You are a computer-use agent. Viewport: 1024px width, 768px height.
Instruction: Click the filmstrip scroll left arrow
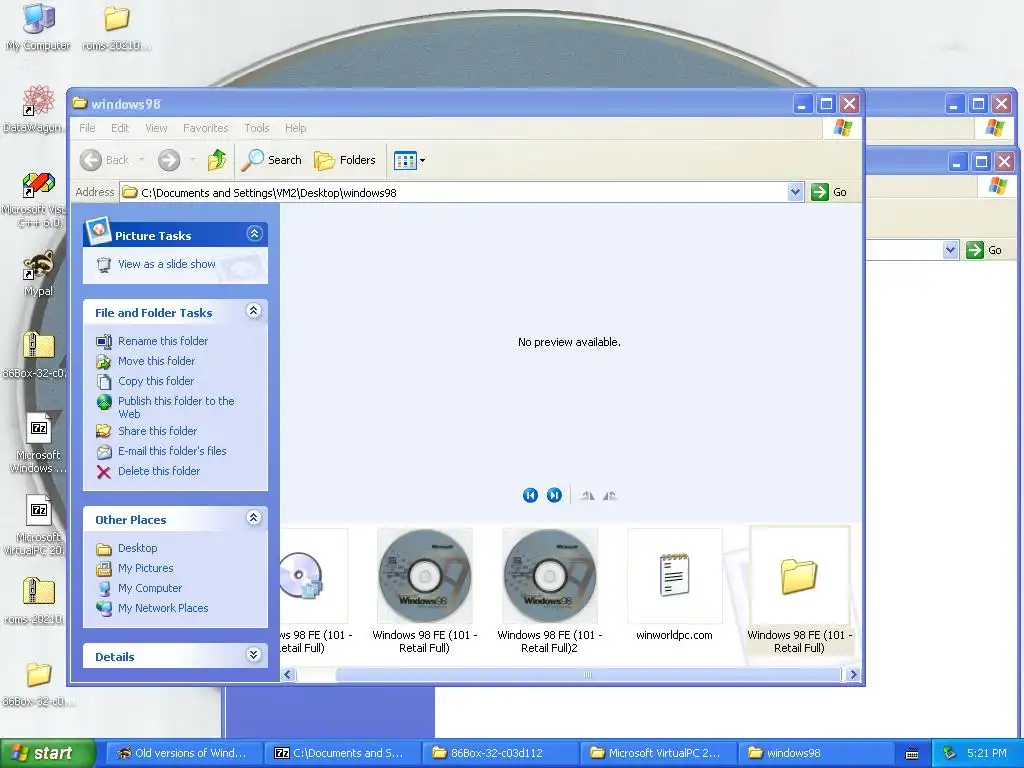[288, 675]
